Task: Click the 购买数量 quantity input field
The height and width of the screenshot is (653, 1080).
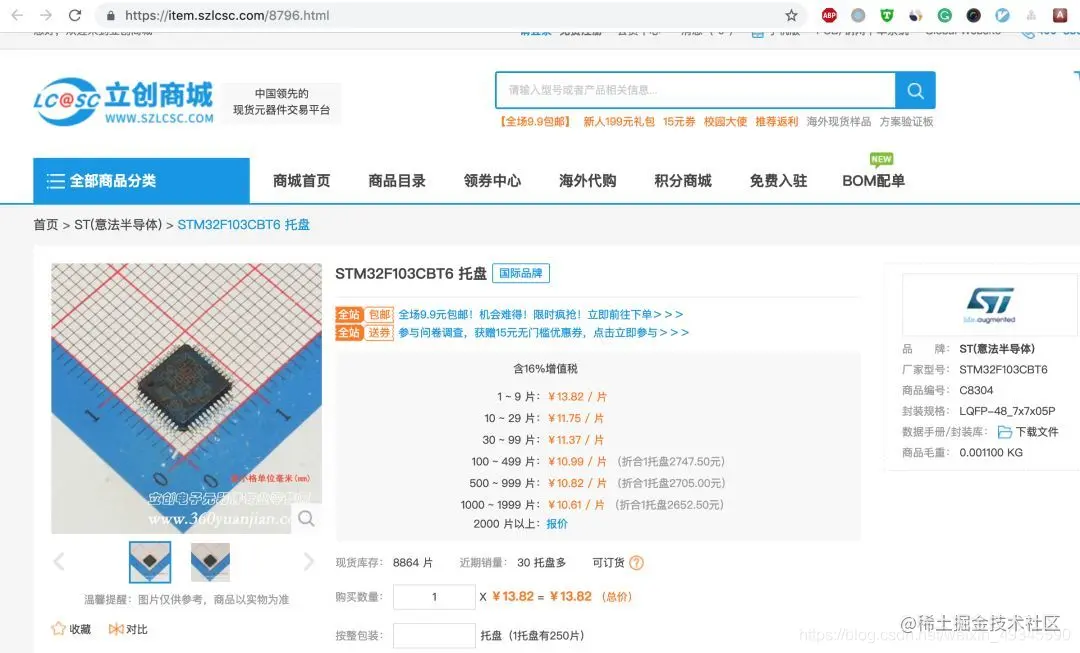Action: coord(434,597)
